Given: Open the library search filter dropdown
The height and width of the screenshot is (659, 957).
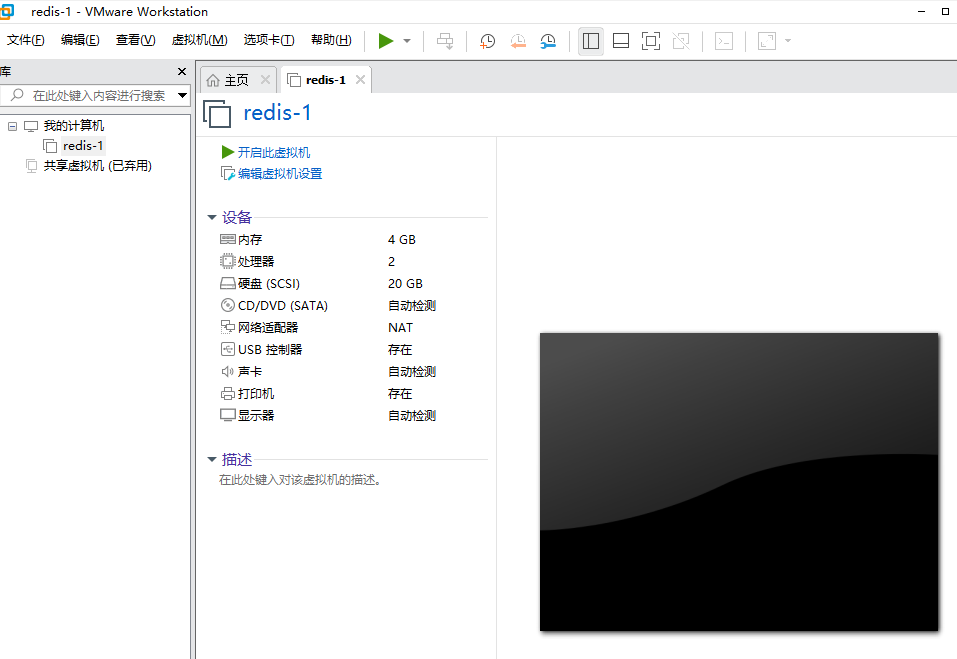Looking at the screenshot, I should point(182,95).
